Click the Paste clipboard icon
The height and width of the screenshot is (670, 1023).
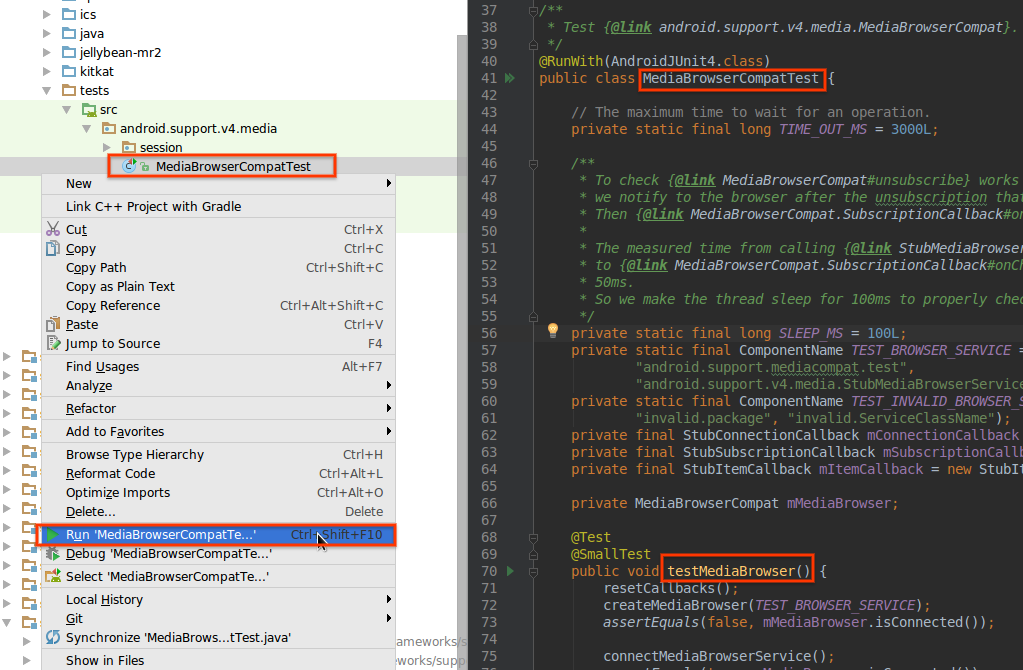(53, 325)
